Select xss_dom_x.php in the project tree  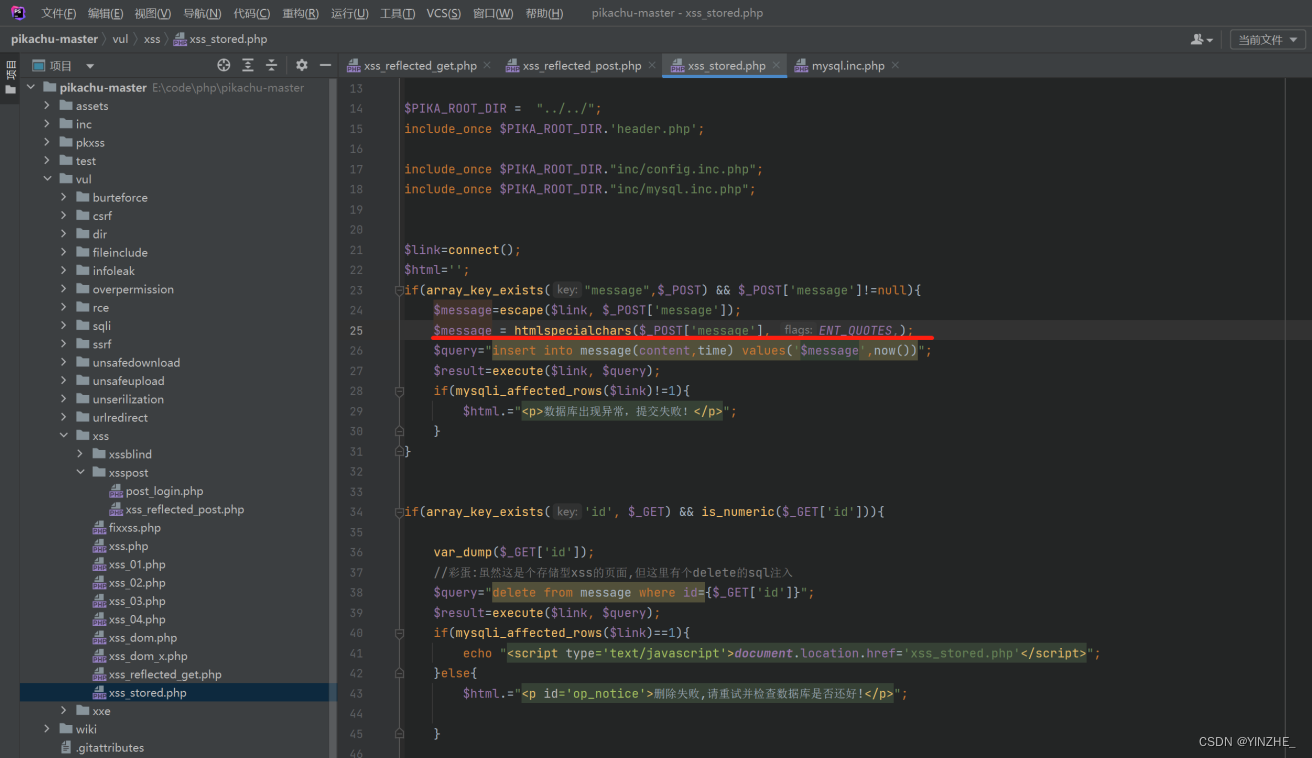coord(178,656)
